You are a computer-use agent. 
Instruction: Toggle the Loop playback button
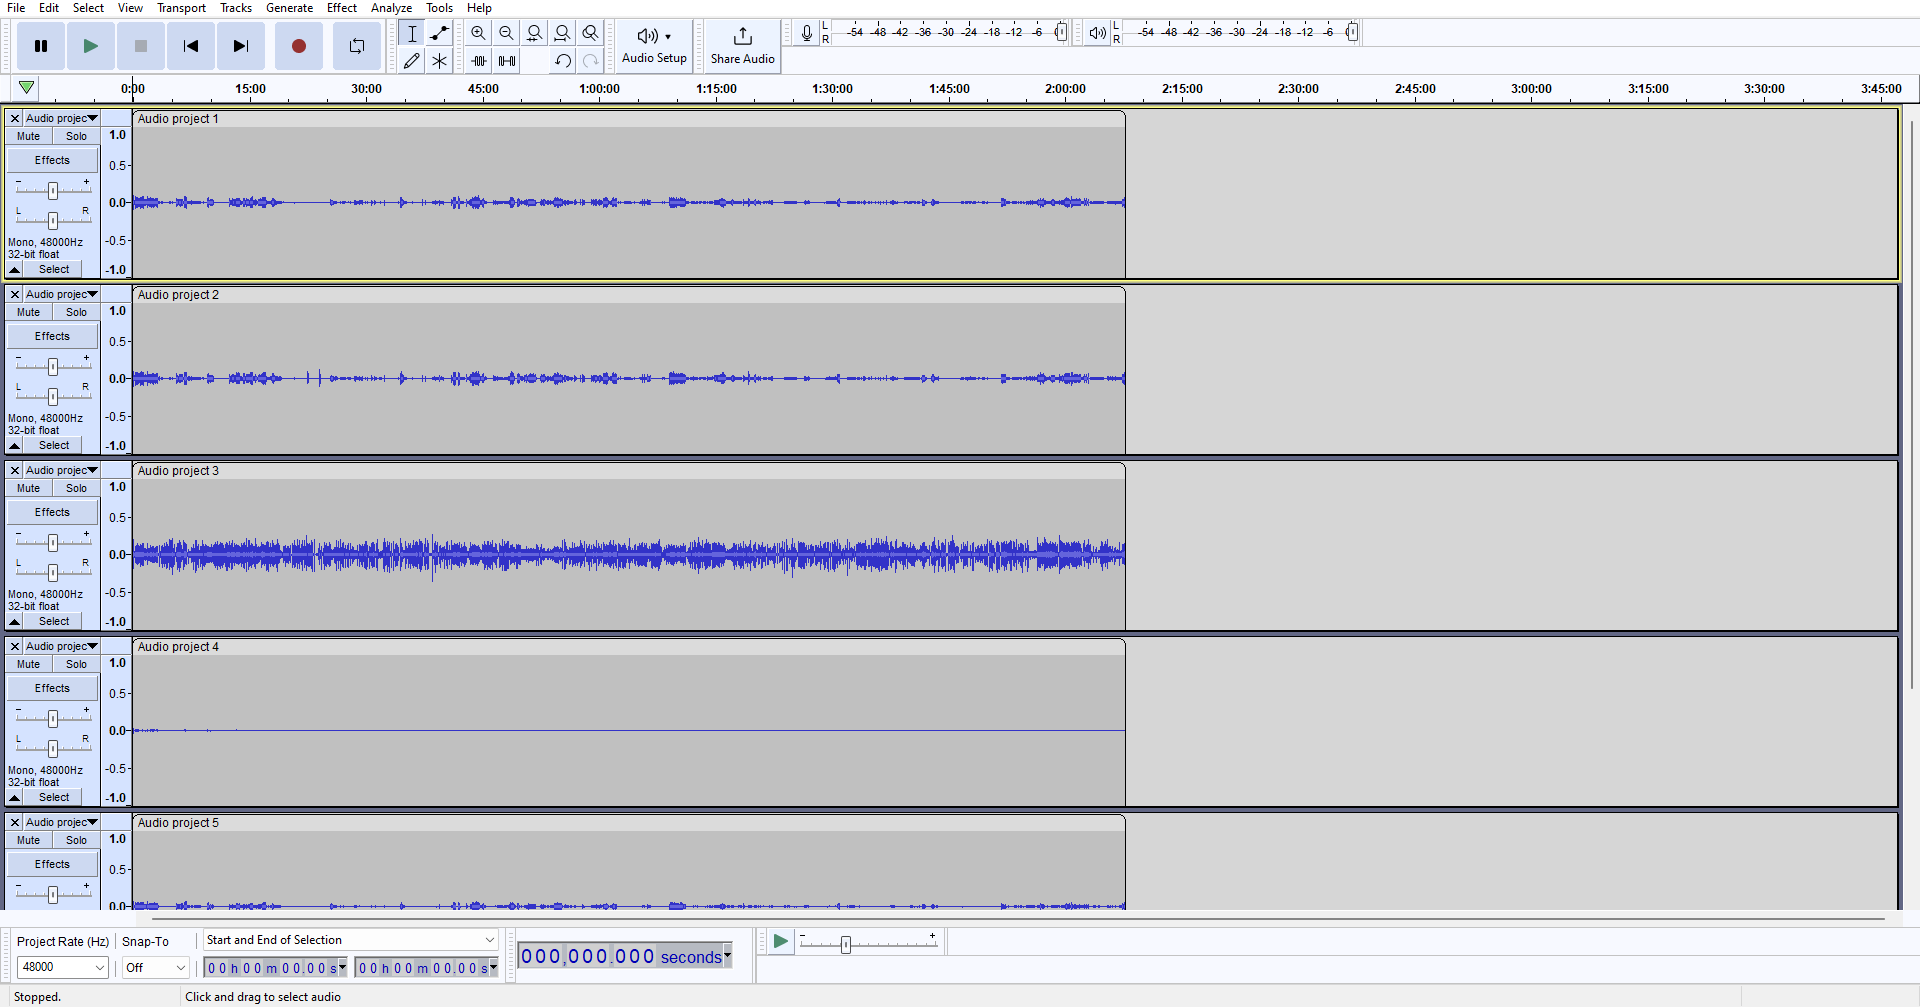point(357,46)
